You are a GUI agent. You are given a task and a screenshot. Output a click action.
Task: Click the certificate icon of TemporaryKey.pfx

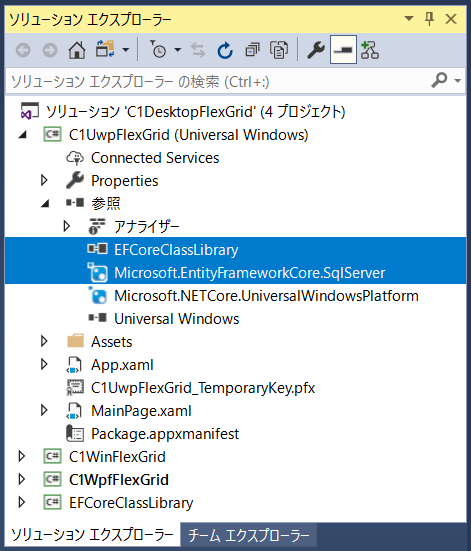tap(75, 387)
